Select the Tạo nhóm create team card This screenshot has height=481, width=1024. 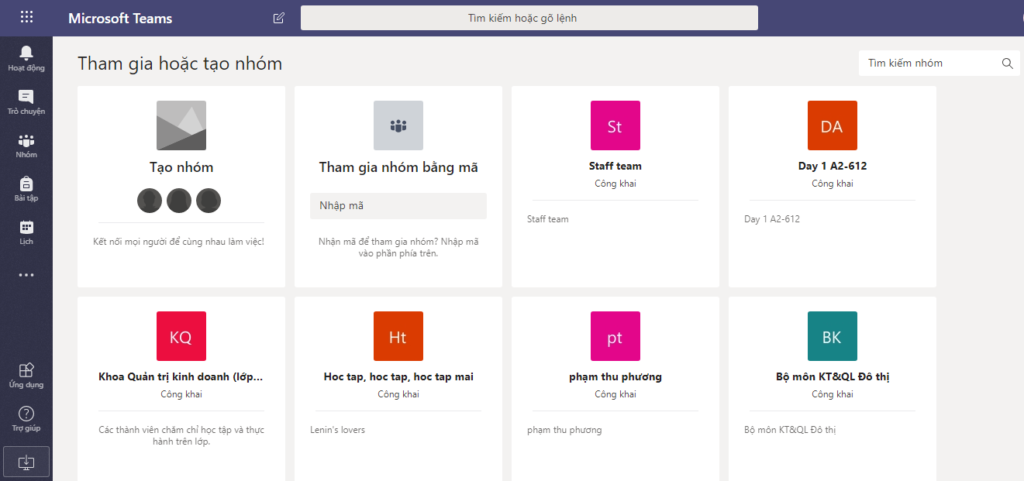click(x=181, y=167)
